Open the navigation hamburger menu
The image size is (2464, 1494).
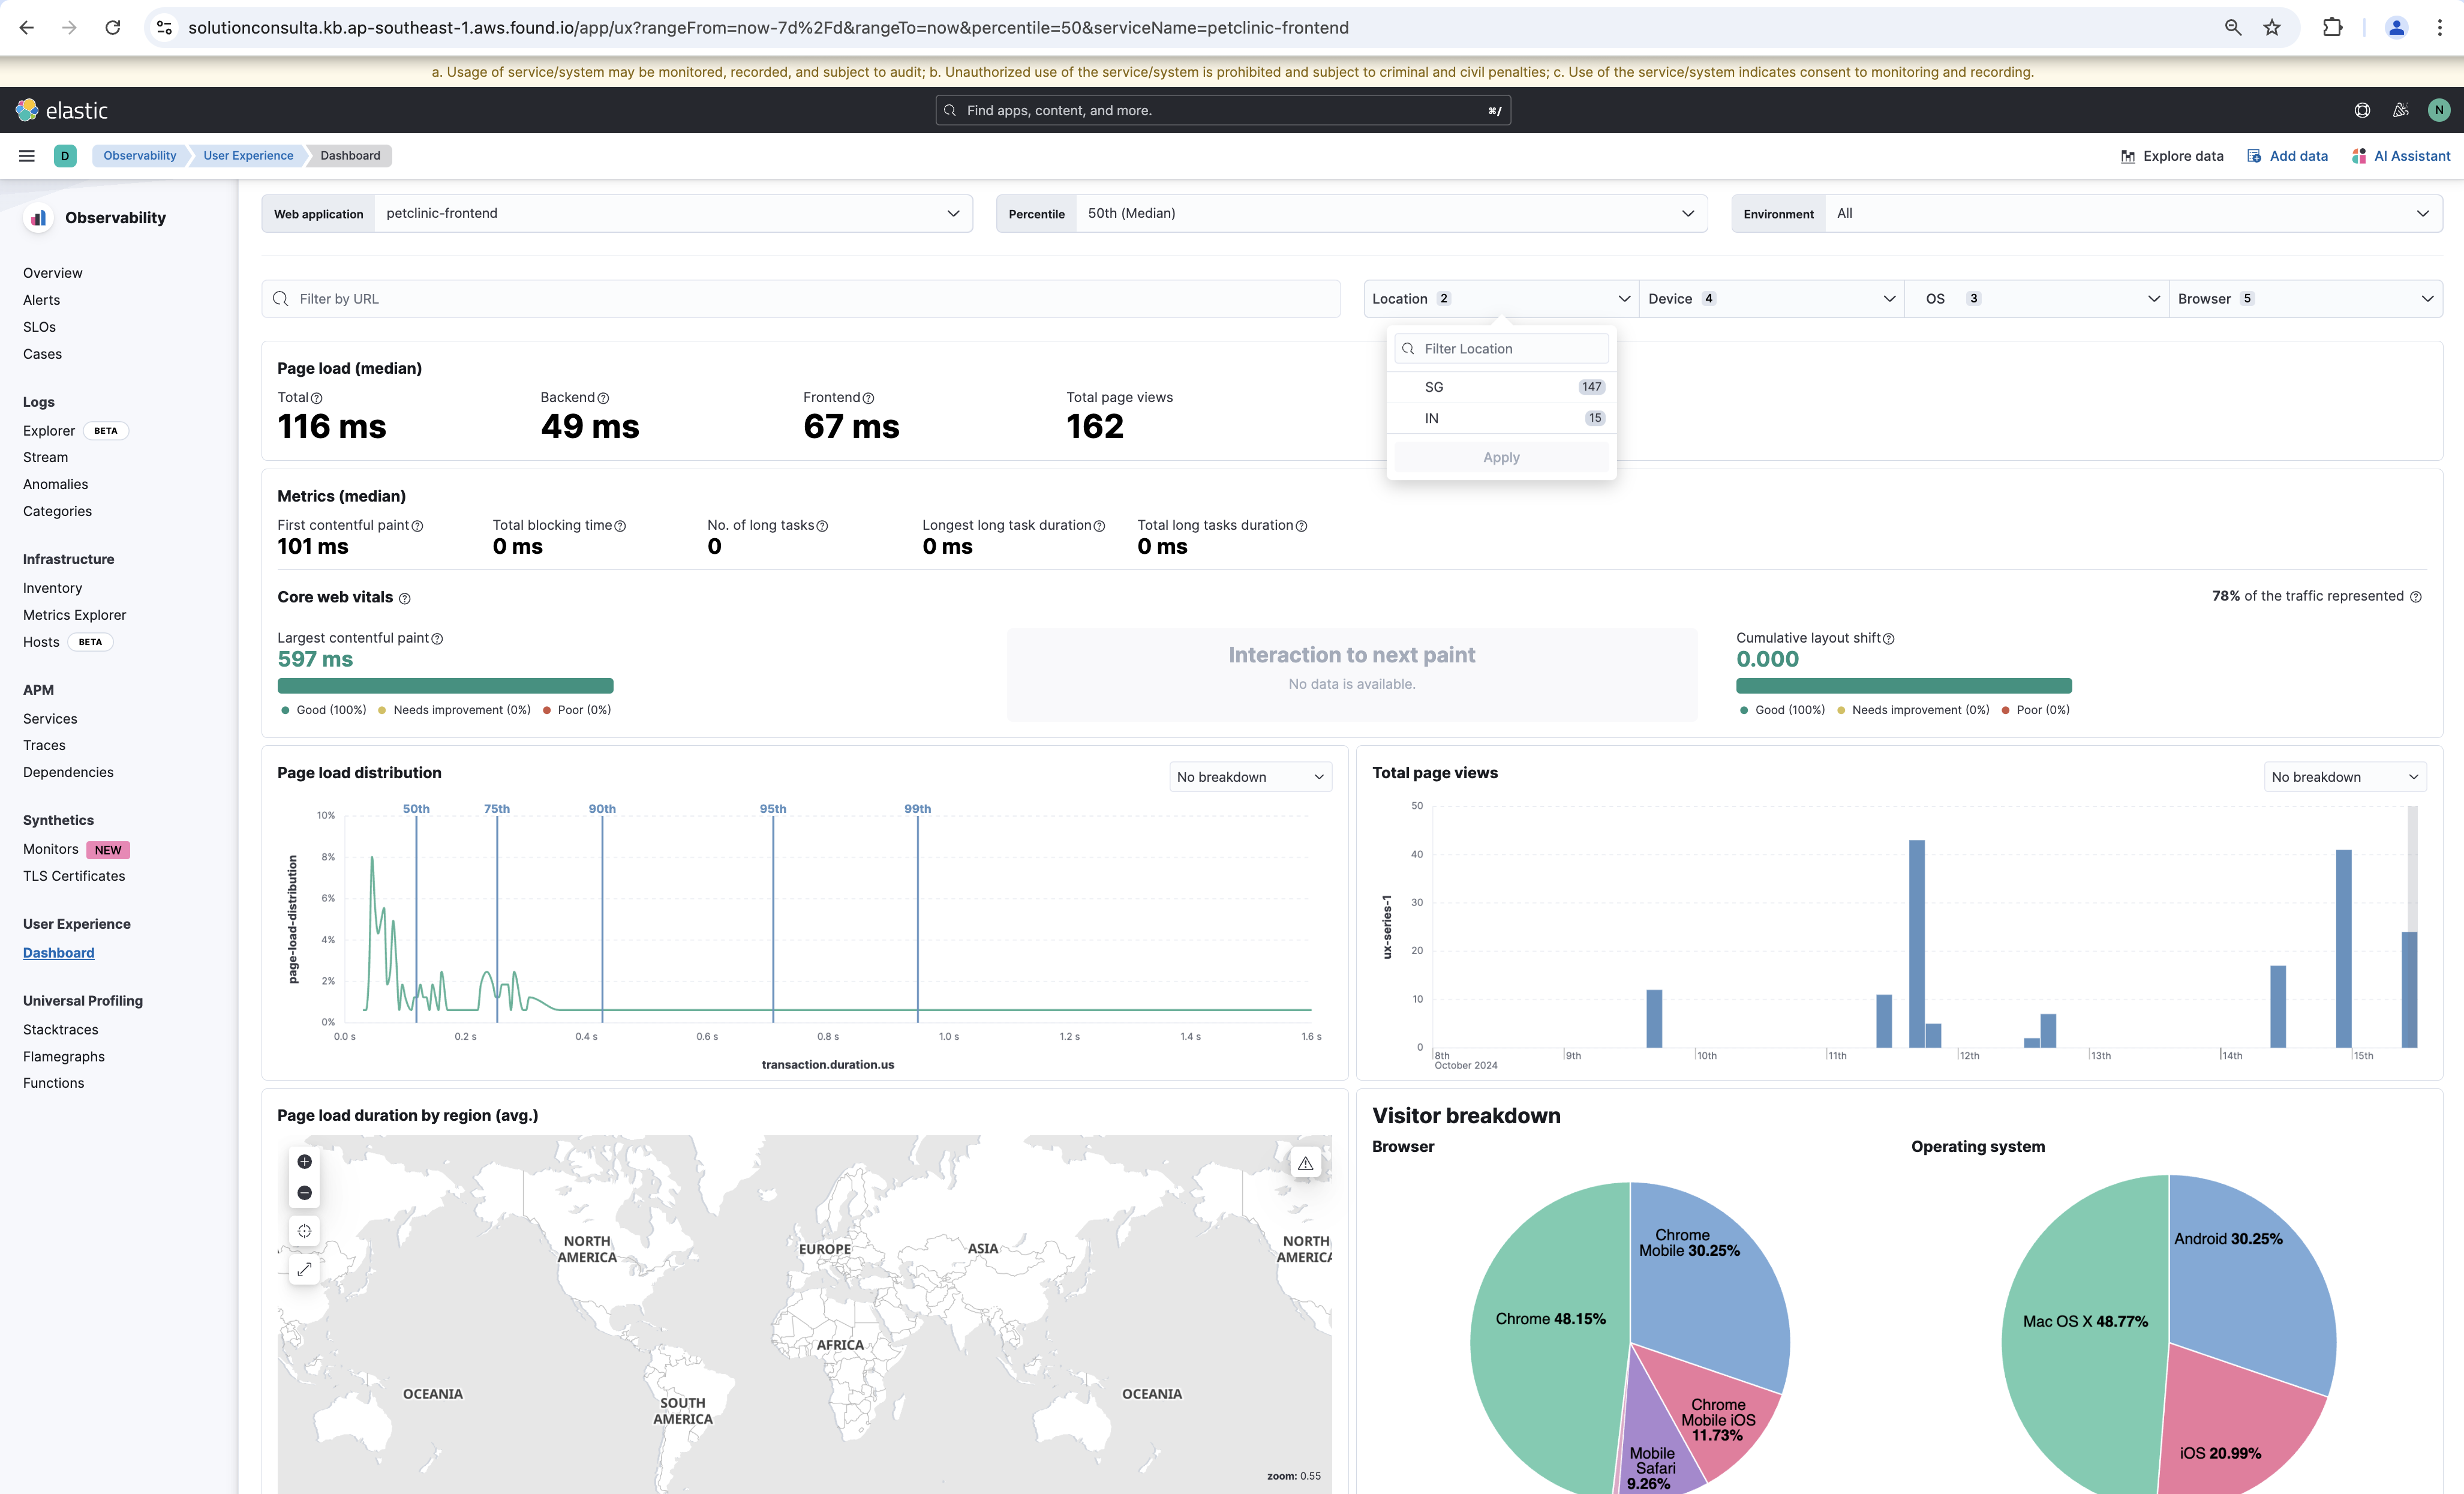click(x=26, y=155)
